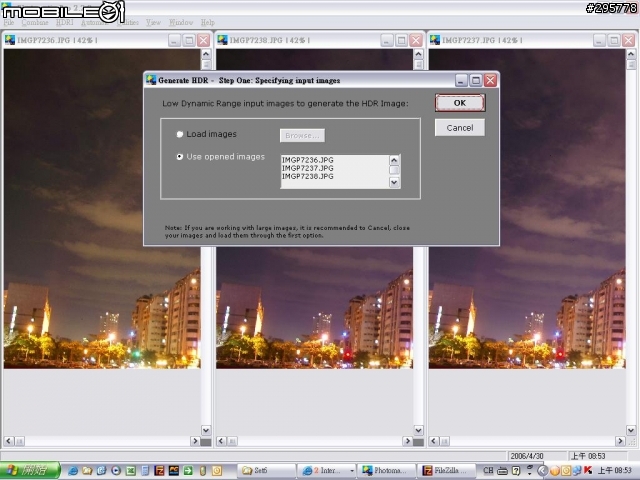Open the Window menu

181,22
